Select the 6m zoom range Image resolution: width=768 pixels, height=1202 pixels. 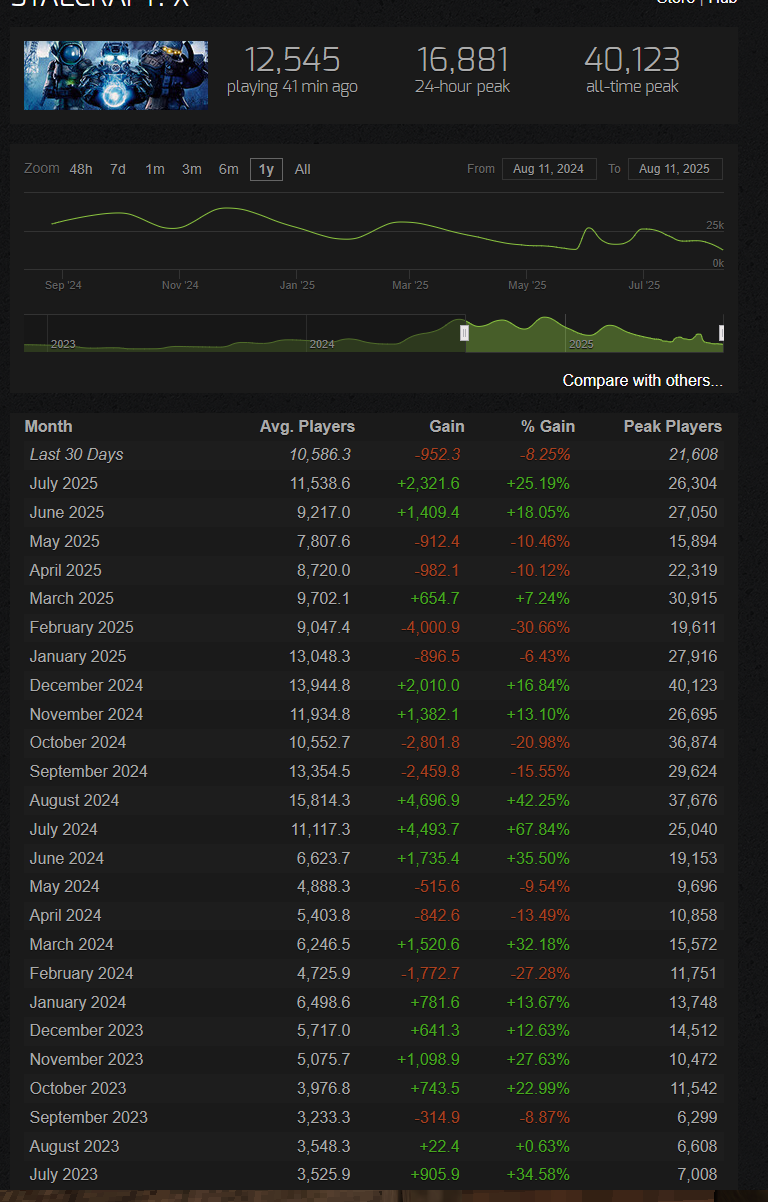point(229,169)
